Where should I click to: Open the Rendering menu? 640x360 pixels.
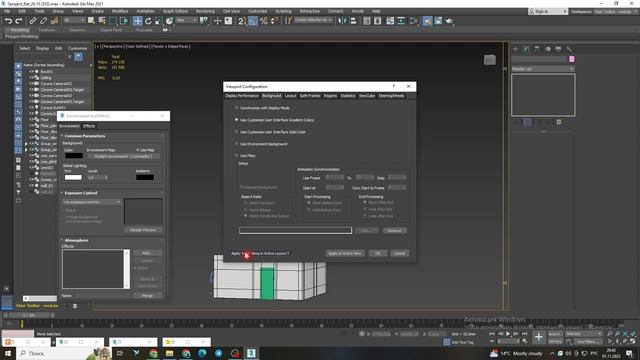pos(205,11)
